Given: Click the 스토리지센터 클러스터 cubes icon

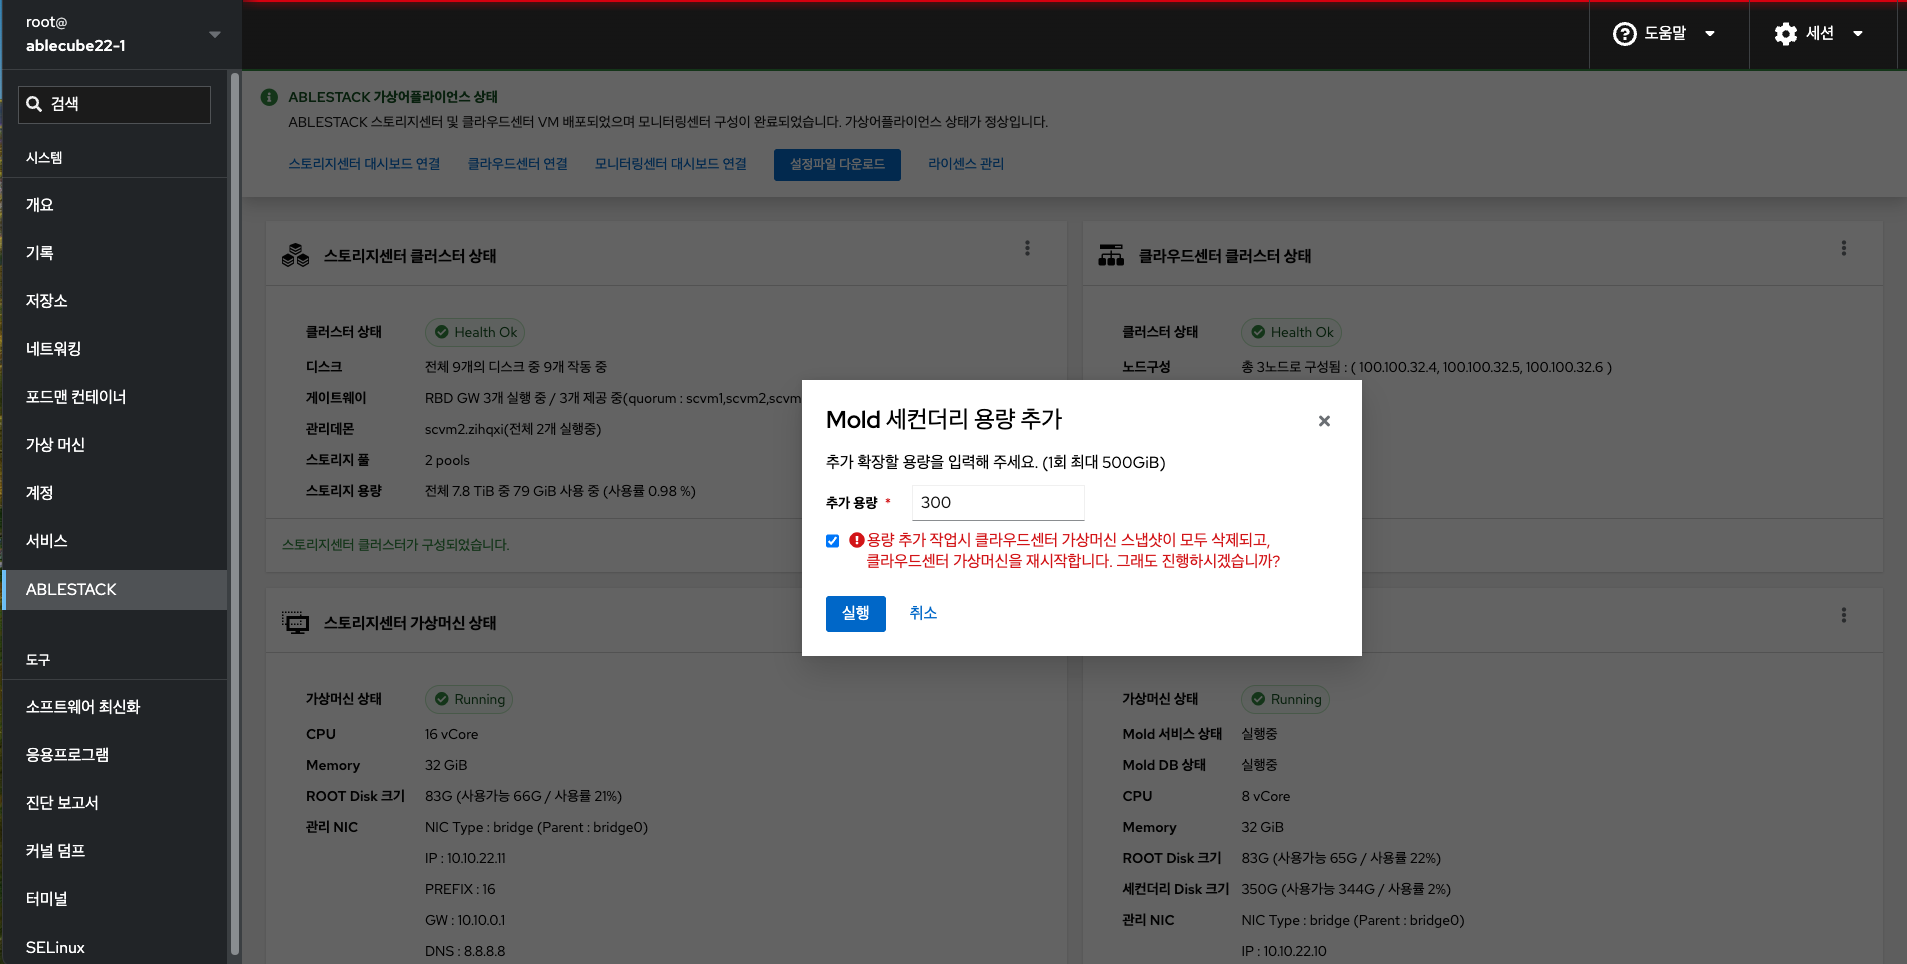Looking at the screenshot, I should tap(295, 255).
